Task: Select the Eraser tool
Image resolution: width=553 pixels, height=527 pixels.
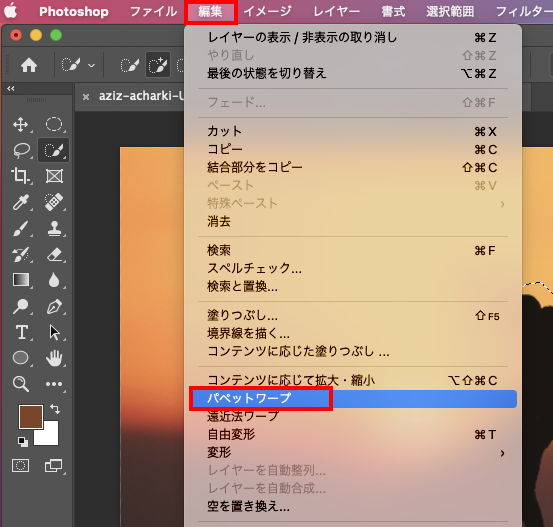Action: coord(54,254)
